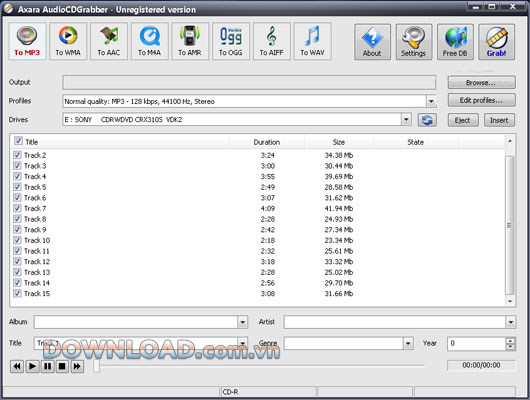Uncheck Track 13 checkbox
This screenshot has width=530, height=400.
(x=17, y=272)
